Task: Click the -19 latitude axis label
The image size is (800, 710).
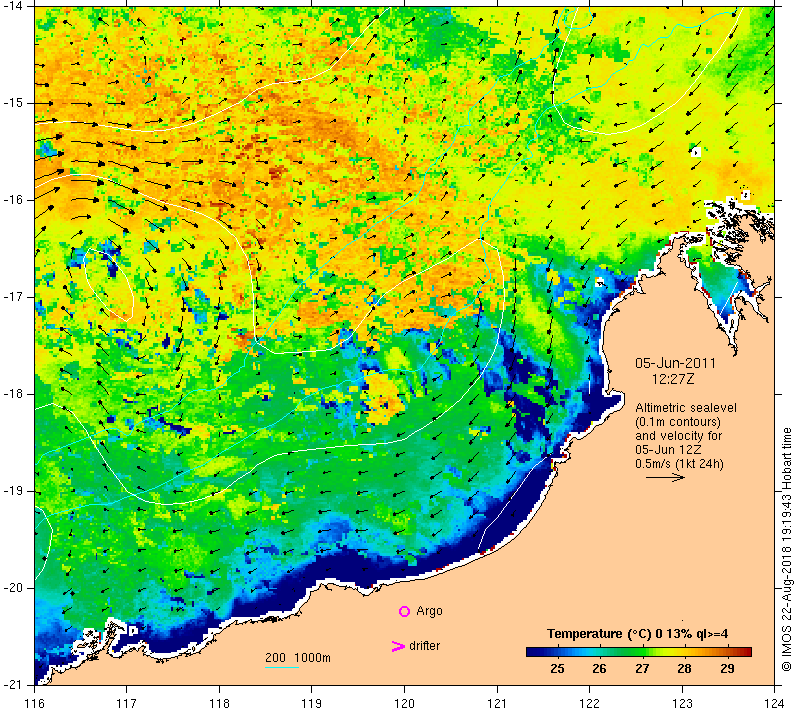Action: 13,491
